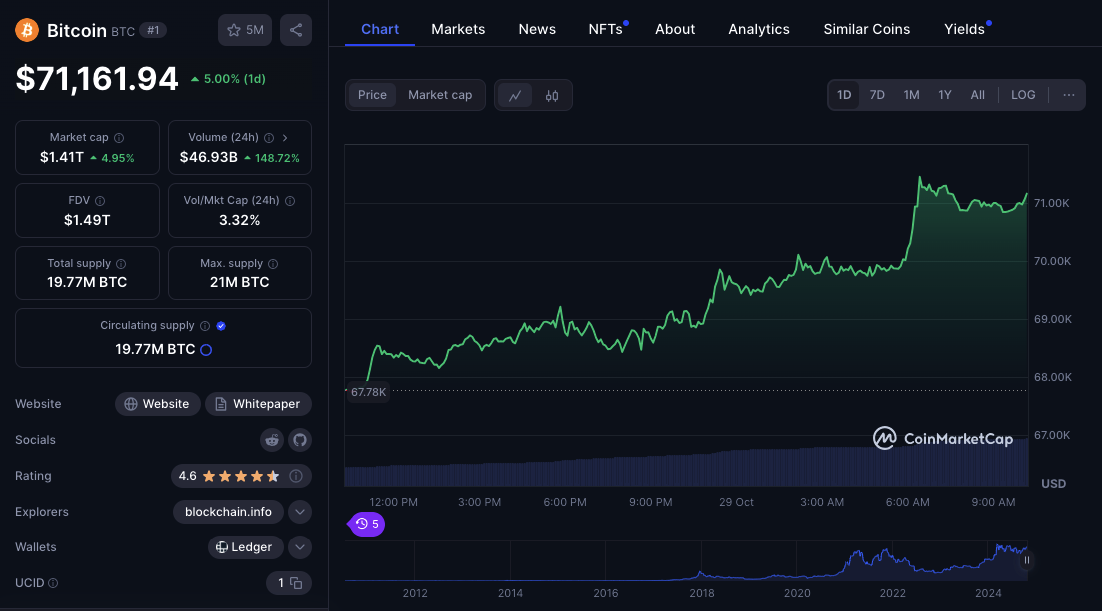The height and width of the screenshot is (611, 1102).
Task: Expand the Wallets dropdown
Action: tap(300, 547)
